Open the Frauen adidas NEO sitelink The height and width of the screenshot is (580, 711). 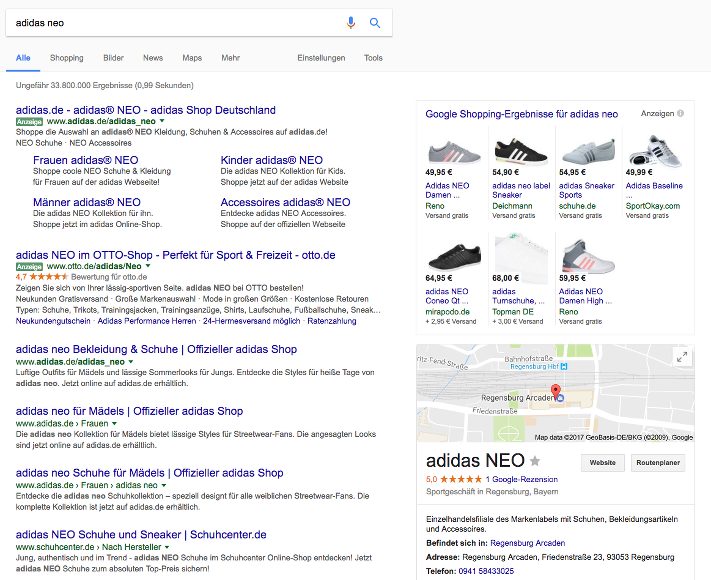[x=86, y=160]
